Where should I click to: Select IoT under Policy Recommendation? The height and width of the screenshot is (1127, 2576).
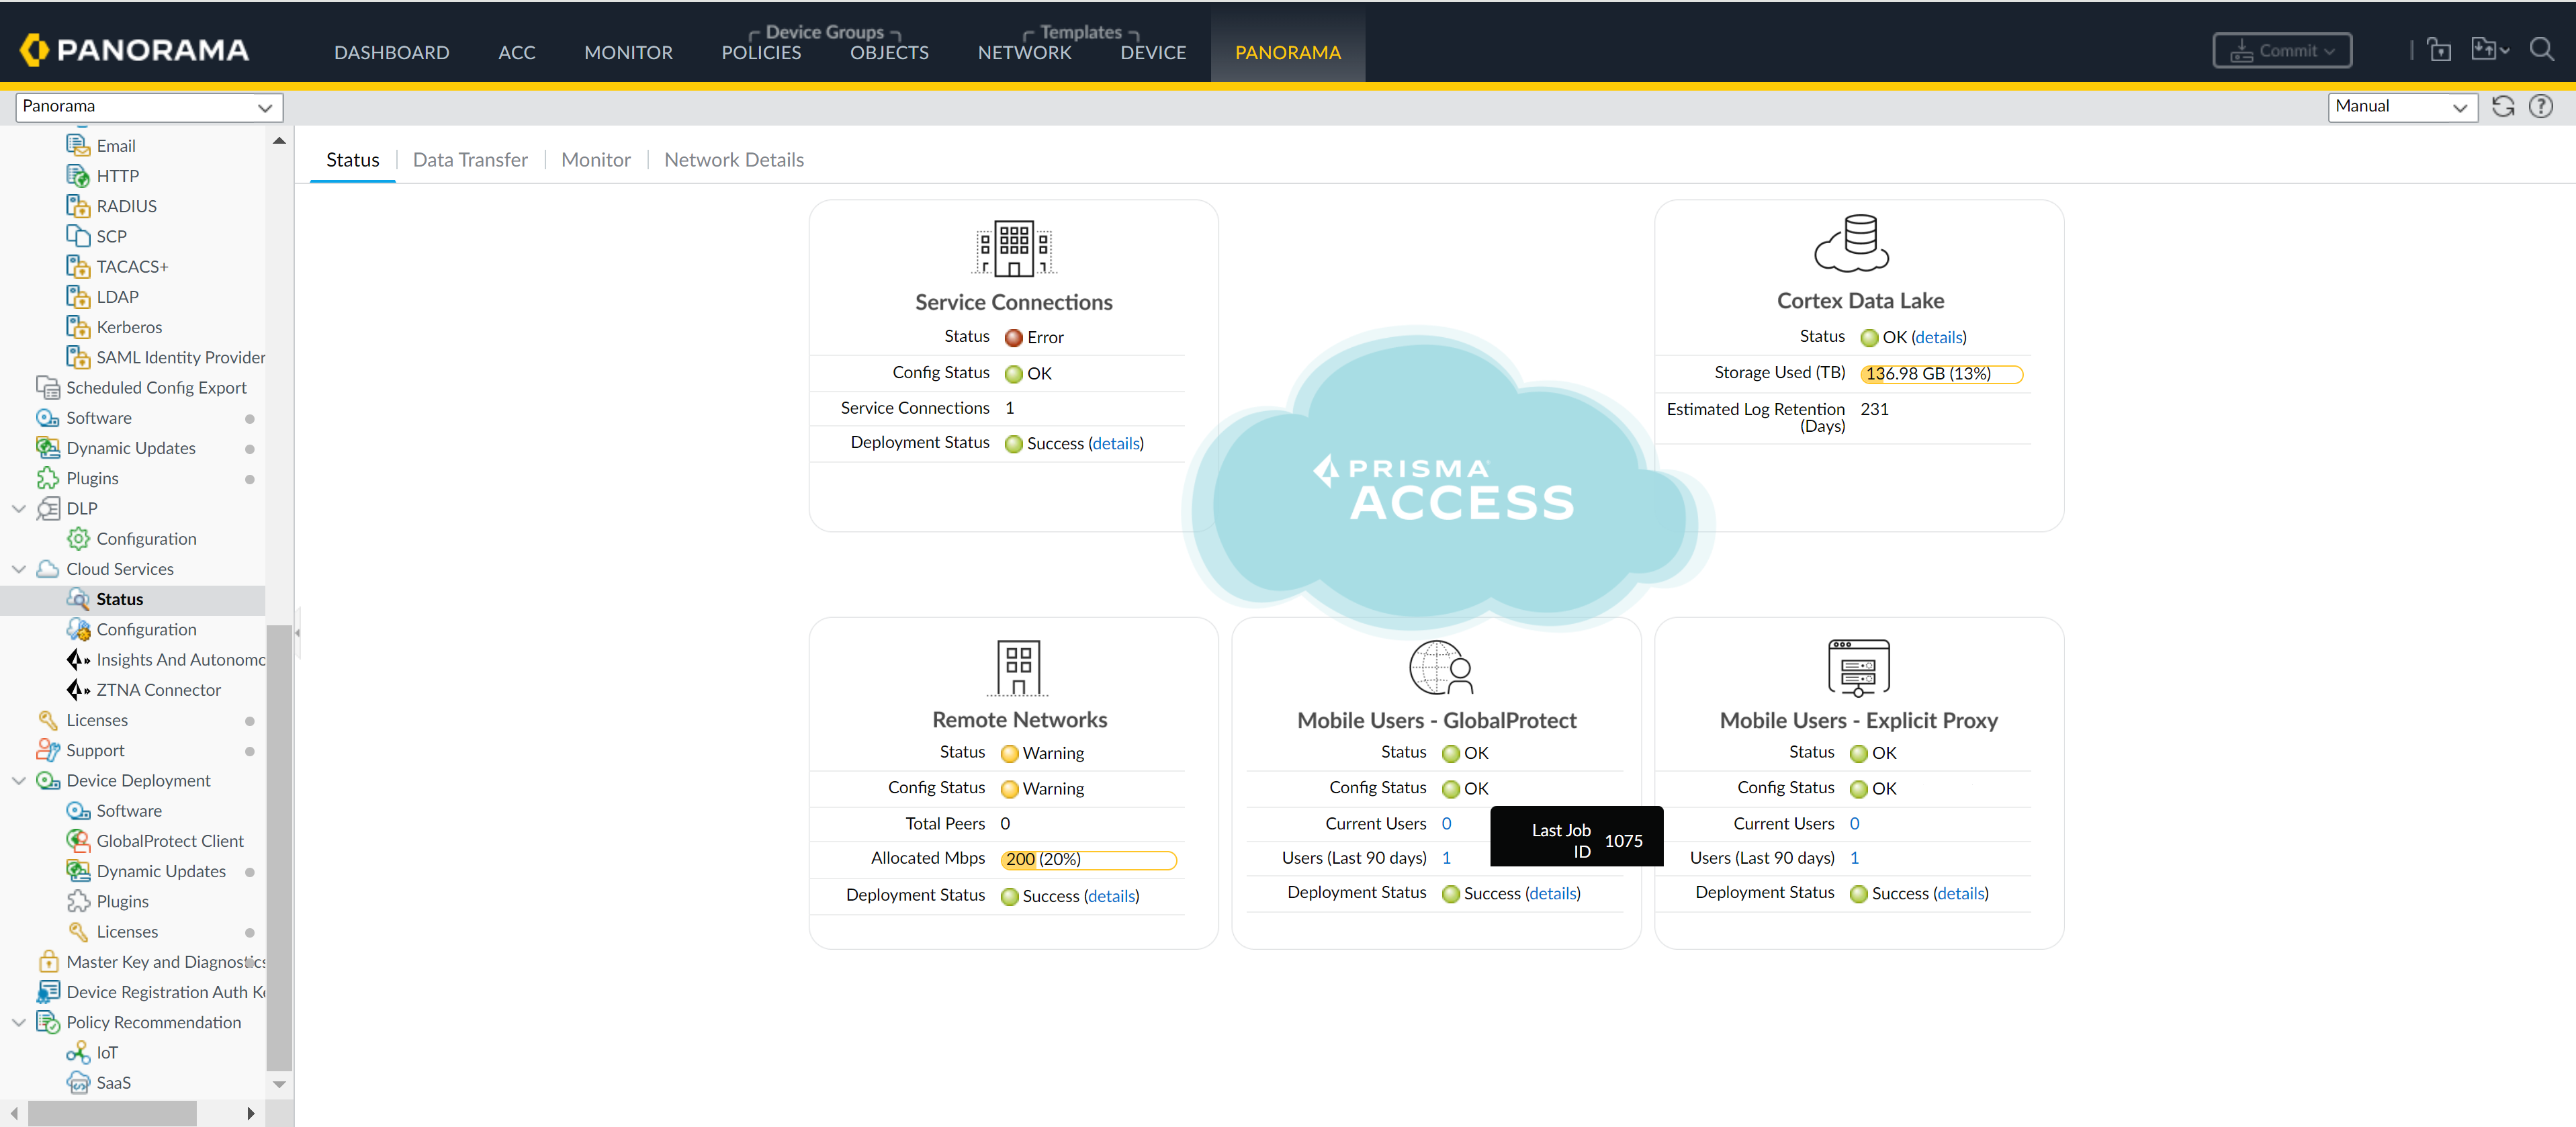pyautogui.click(x=105, y=1052)
